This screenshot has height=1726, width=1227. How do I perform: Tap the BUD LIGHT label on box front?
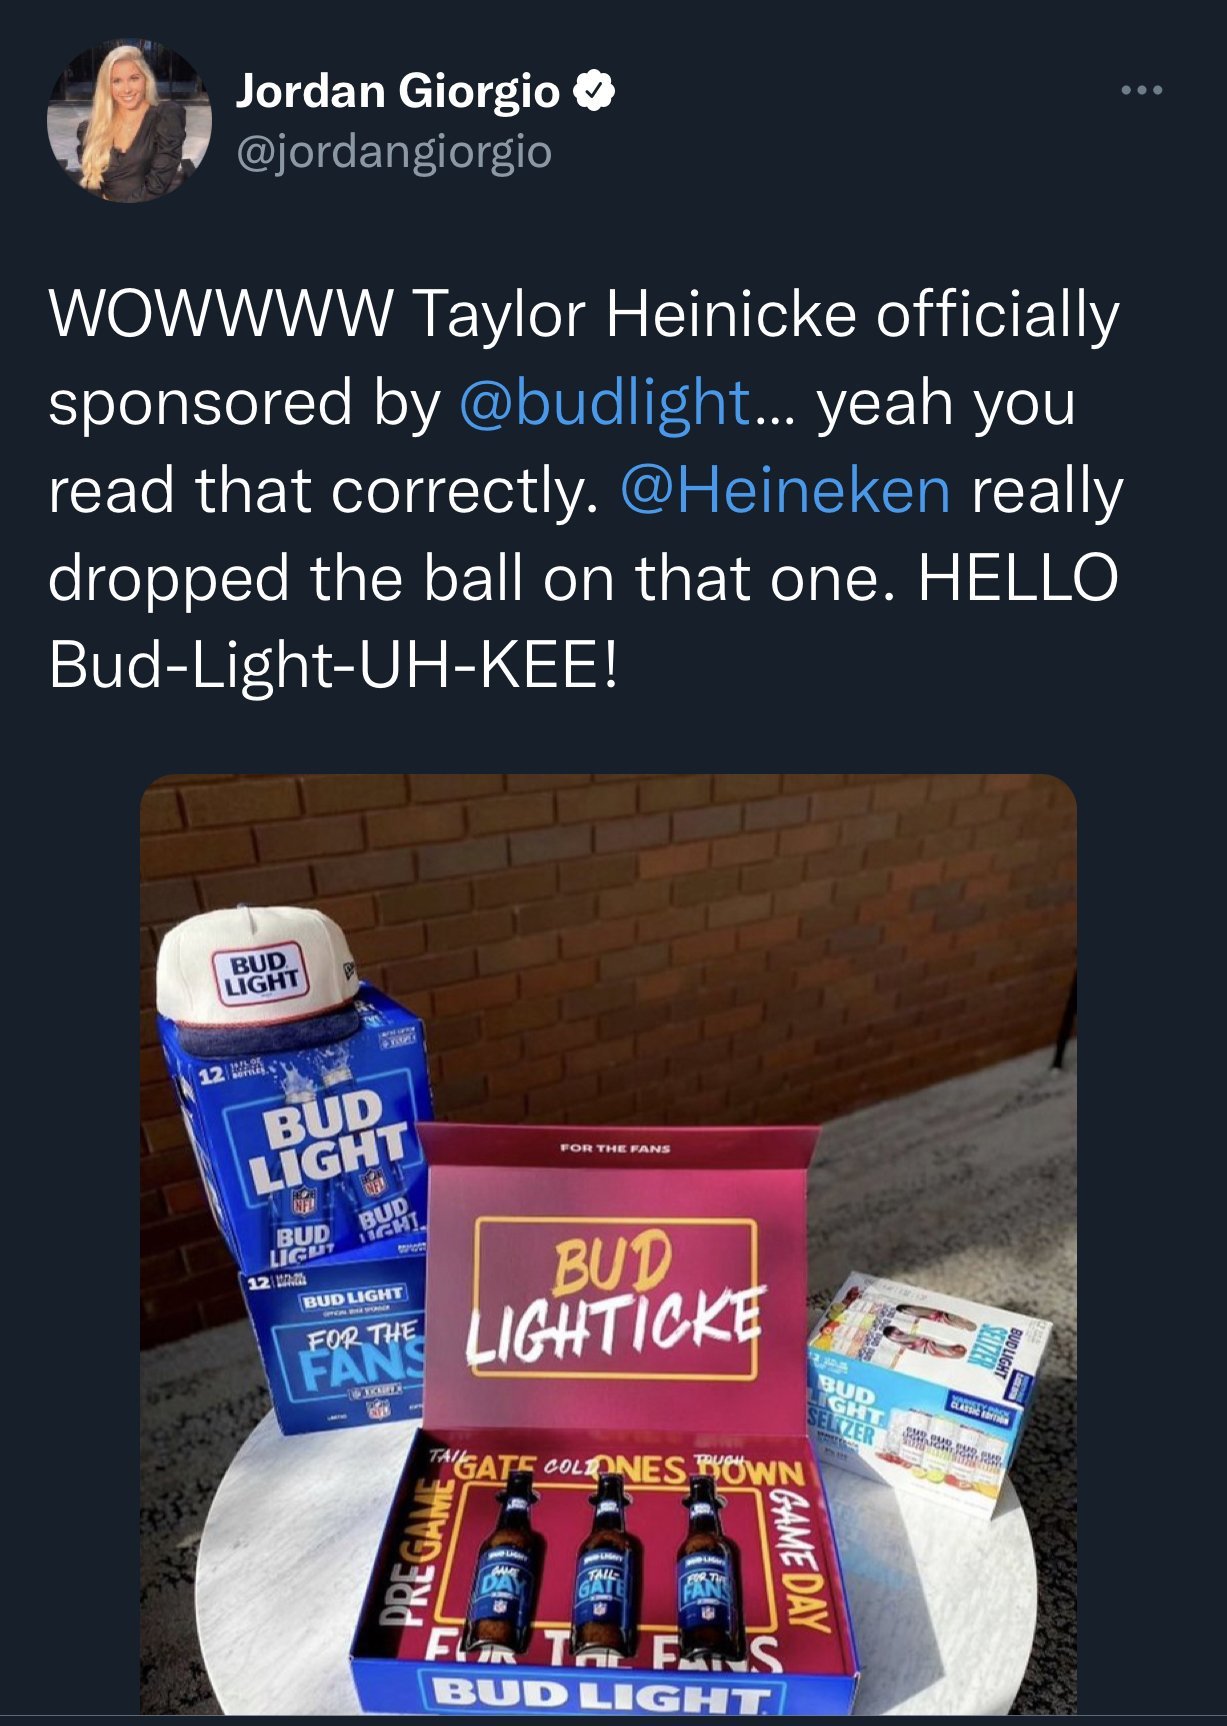coord(605,1693)
